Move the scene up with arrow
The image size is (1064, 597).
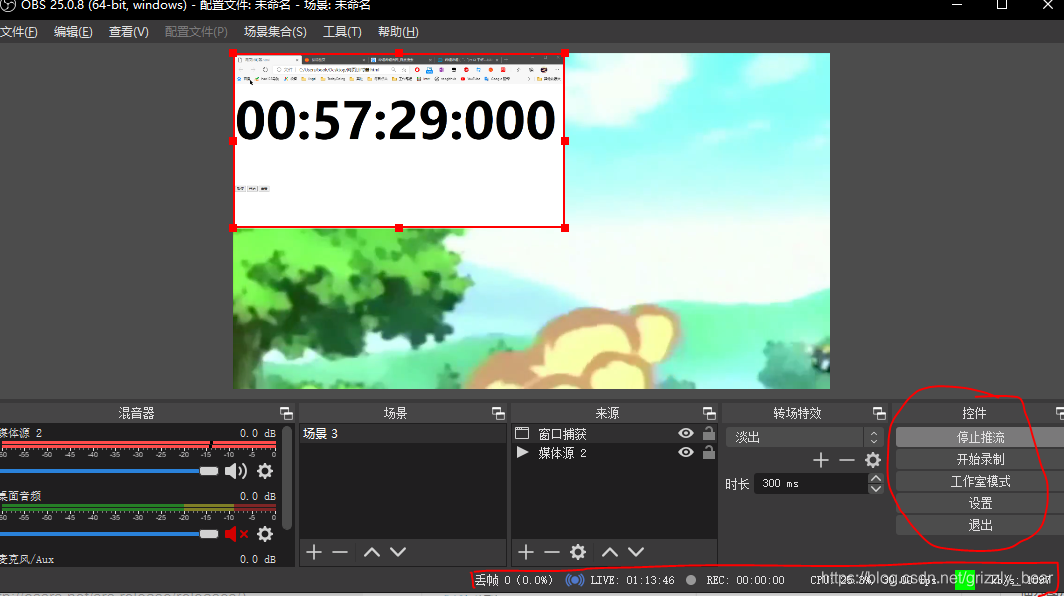pyautogui.click(x=372, y=552)
